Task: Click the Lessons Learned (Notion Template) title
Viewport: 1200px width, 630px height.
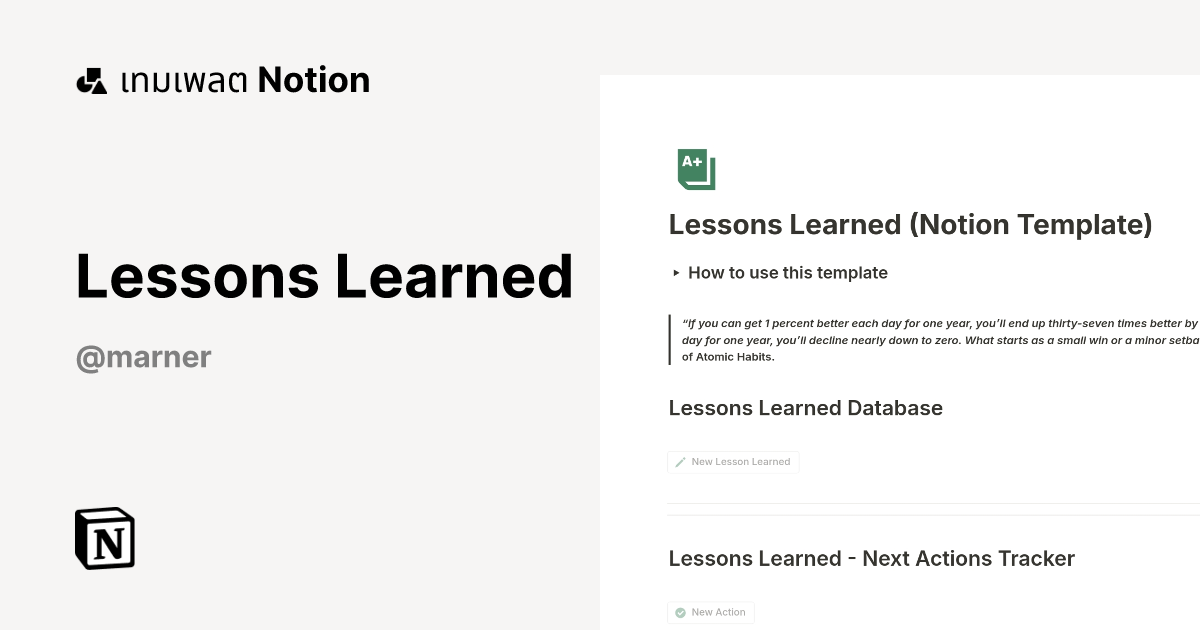Action: (910, 224)
